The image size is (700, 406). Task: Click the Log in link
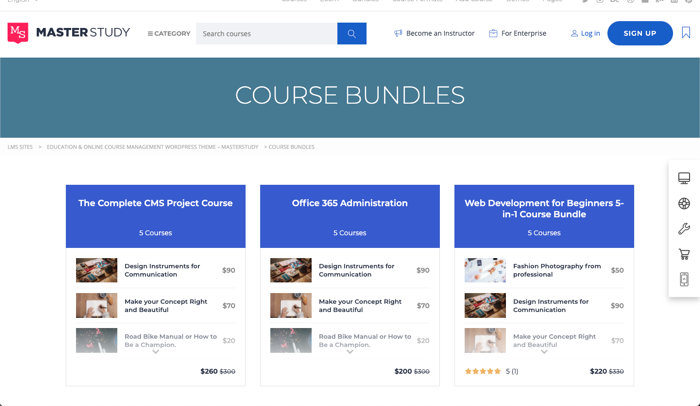pyautogui.click(x=590, y=33)
